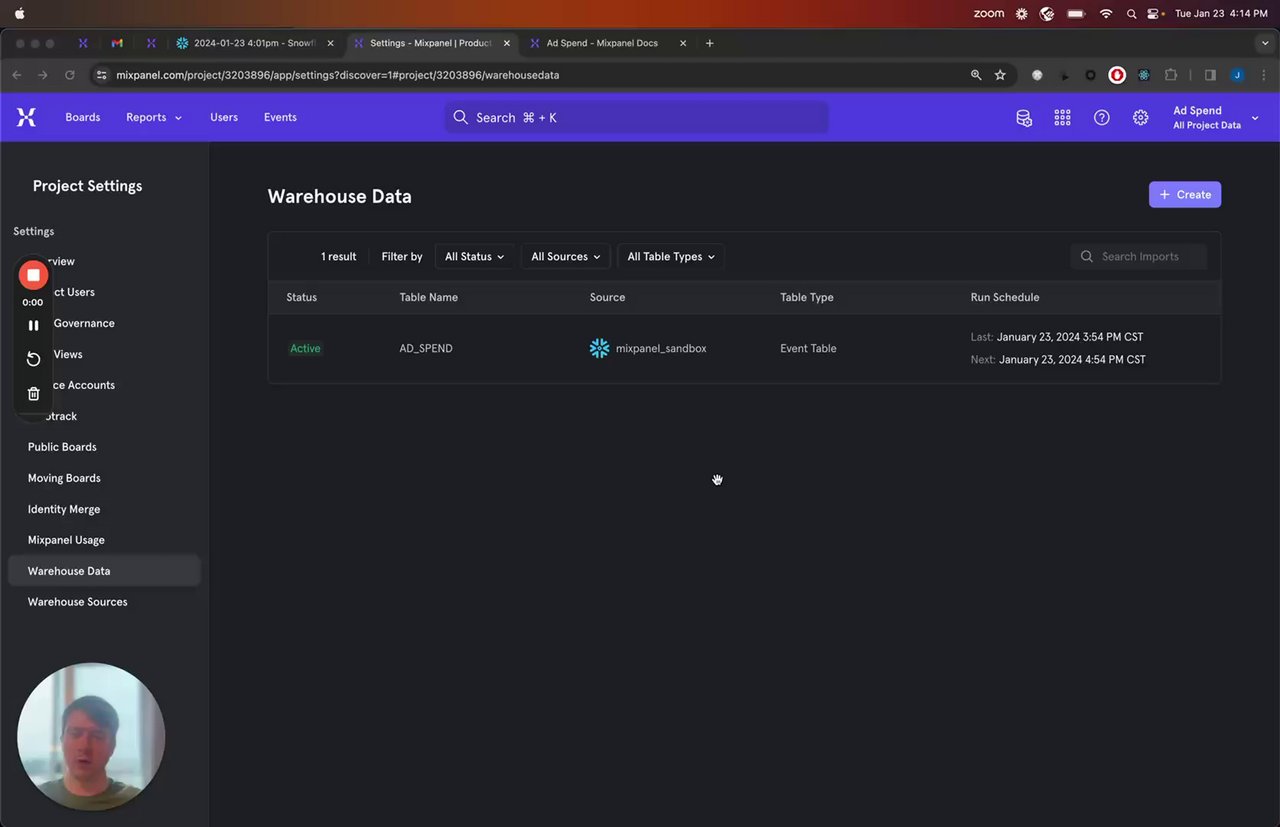Open macOS Control Center icon
Viewport: 1280px width, 827px height.
point(1155,13)
